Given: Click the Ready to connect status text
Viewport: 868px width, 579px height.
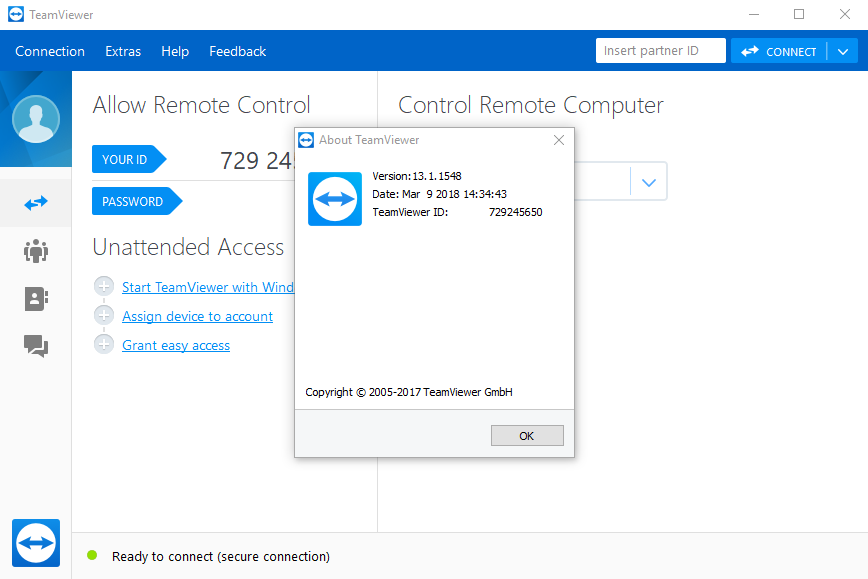Looking at the screenshot, I should click(221, 556).
